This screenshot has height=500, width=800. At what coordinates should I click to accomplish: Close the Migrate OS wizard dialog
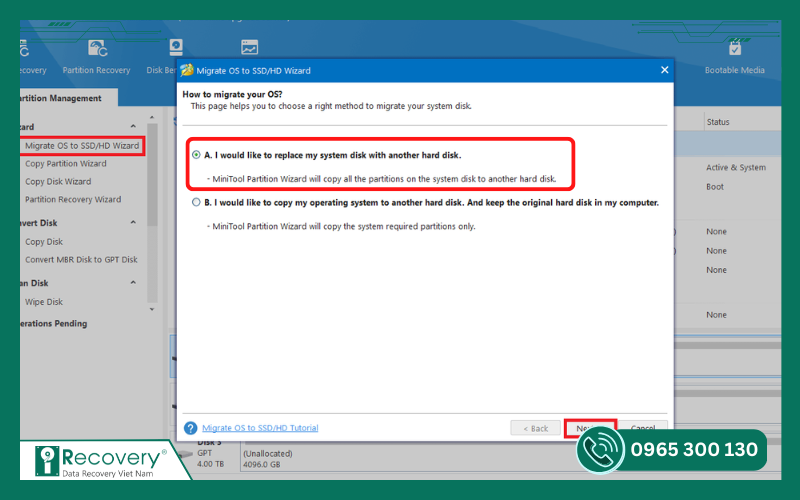click(664, 70)
